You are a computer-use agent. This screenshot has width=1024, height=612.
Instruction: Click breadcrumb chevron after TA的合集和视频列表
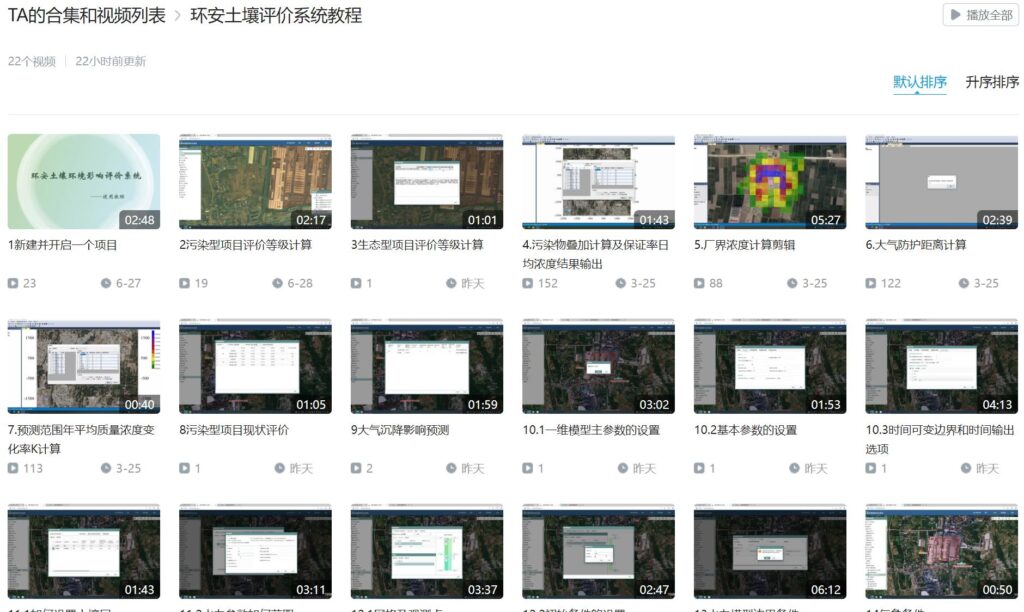pyautogui.click(x=178, y=16)
